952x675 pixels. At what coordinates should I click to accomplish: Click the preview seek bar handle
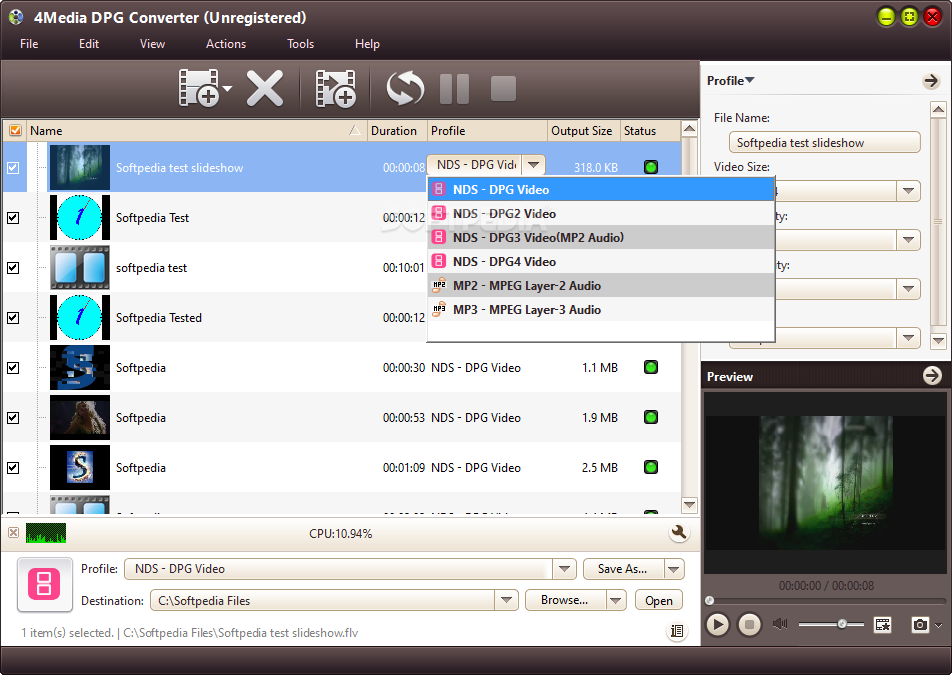coord(709,600)
